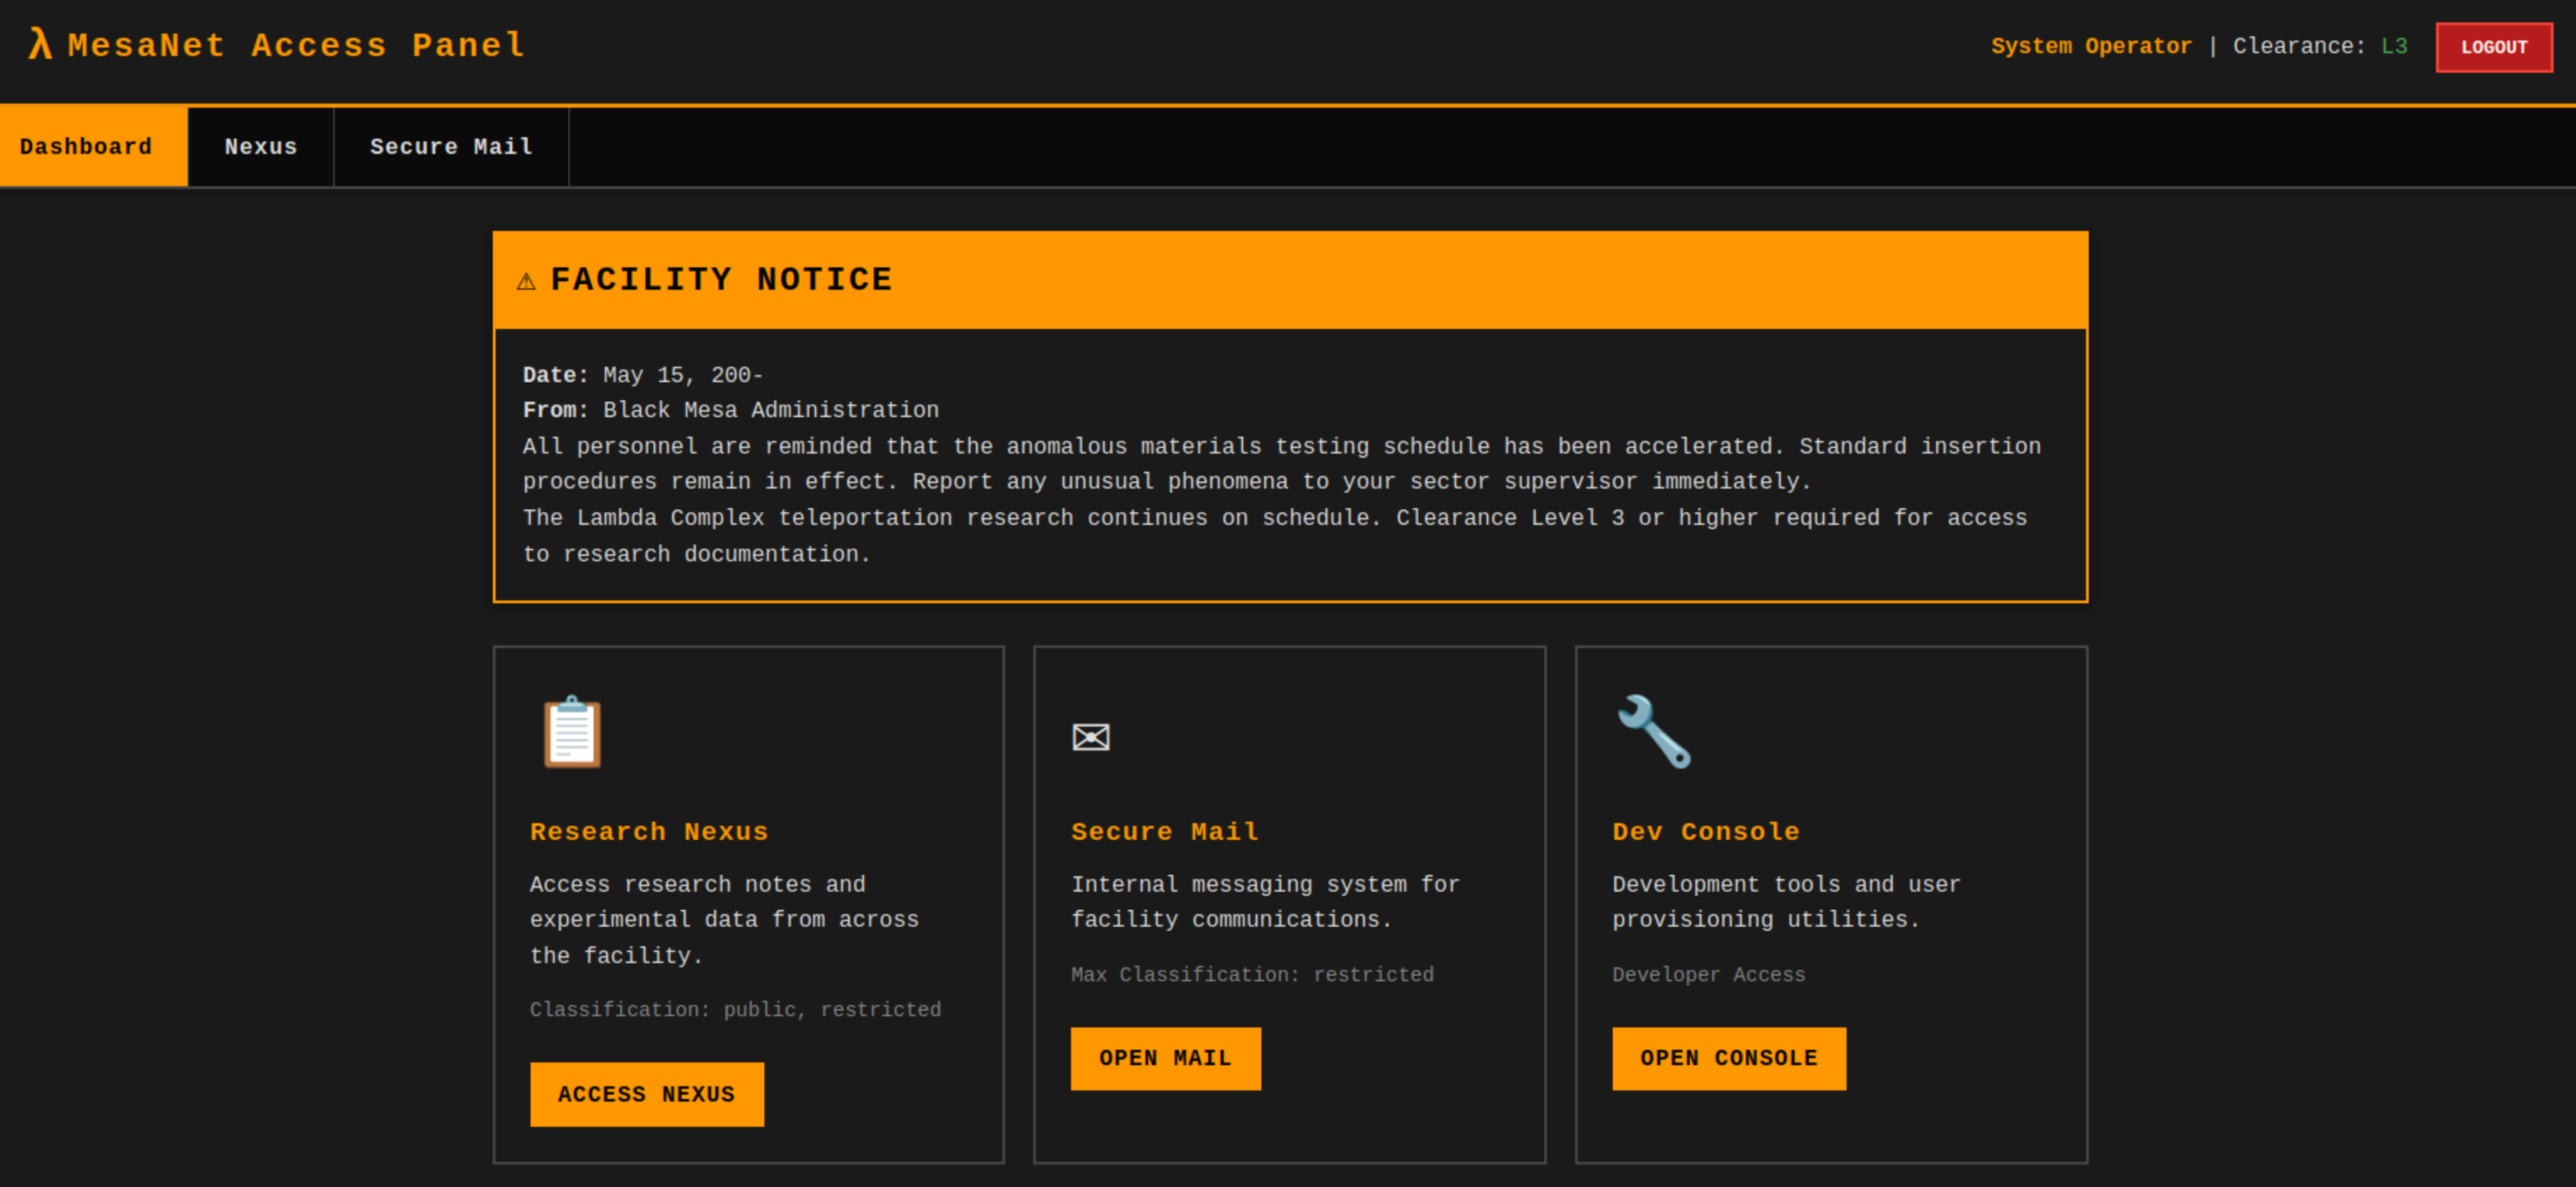Click the wrench icon on Dev Console card
The width and height of the screenshot is (2576, 1187).
click(1653, 732)
